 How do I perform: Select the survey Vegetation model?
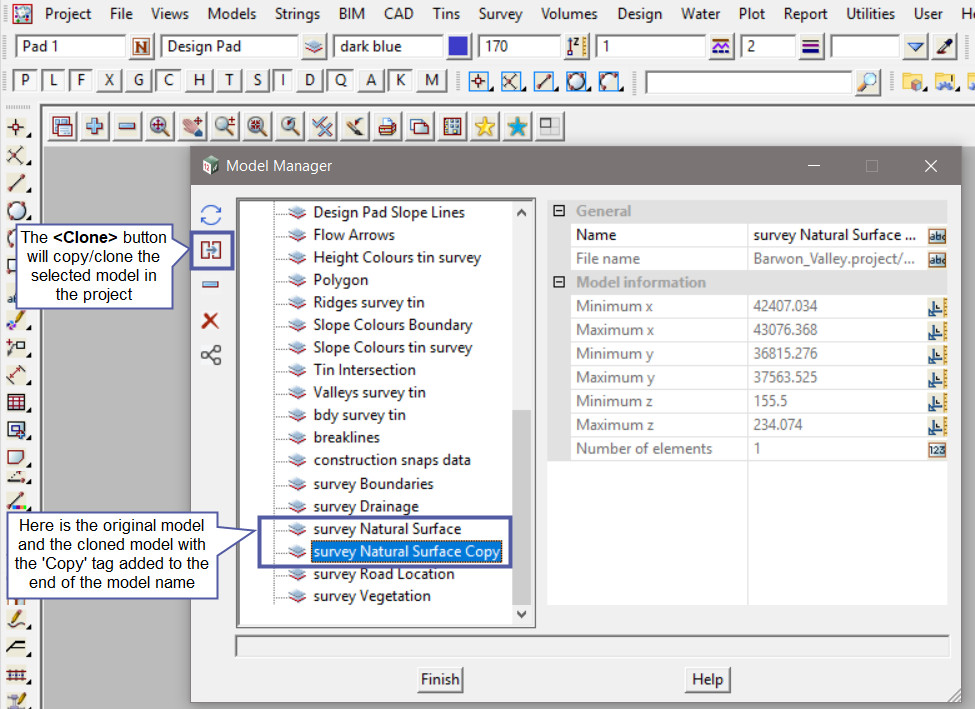(x=371, y=596)
